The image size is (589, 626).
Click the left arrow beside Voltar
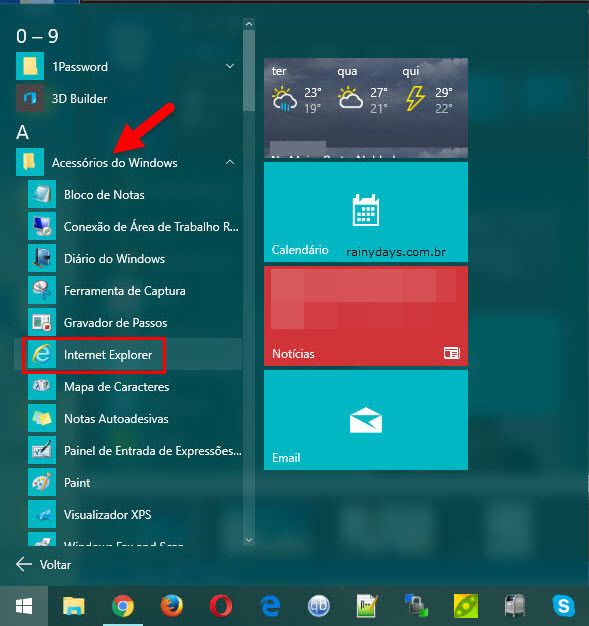tap(24, 564)
